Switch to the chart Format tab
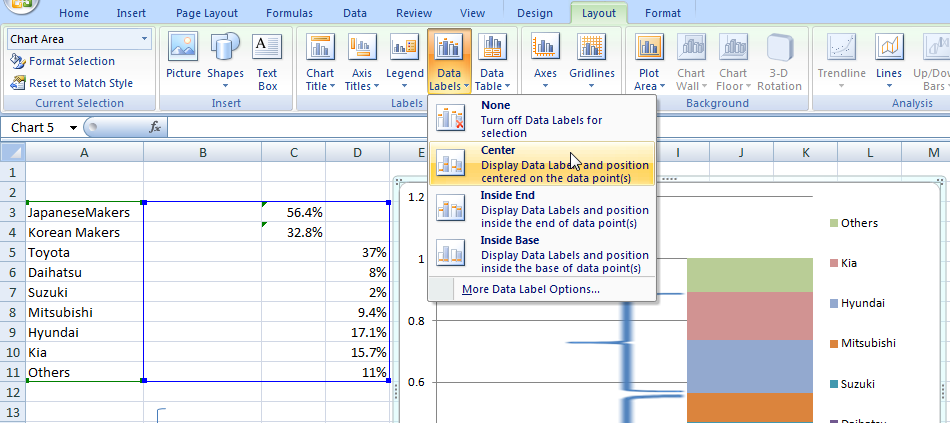 [x=662, y=13]
